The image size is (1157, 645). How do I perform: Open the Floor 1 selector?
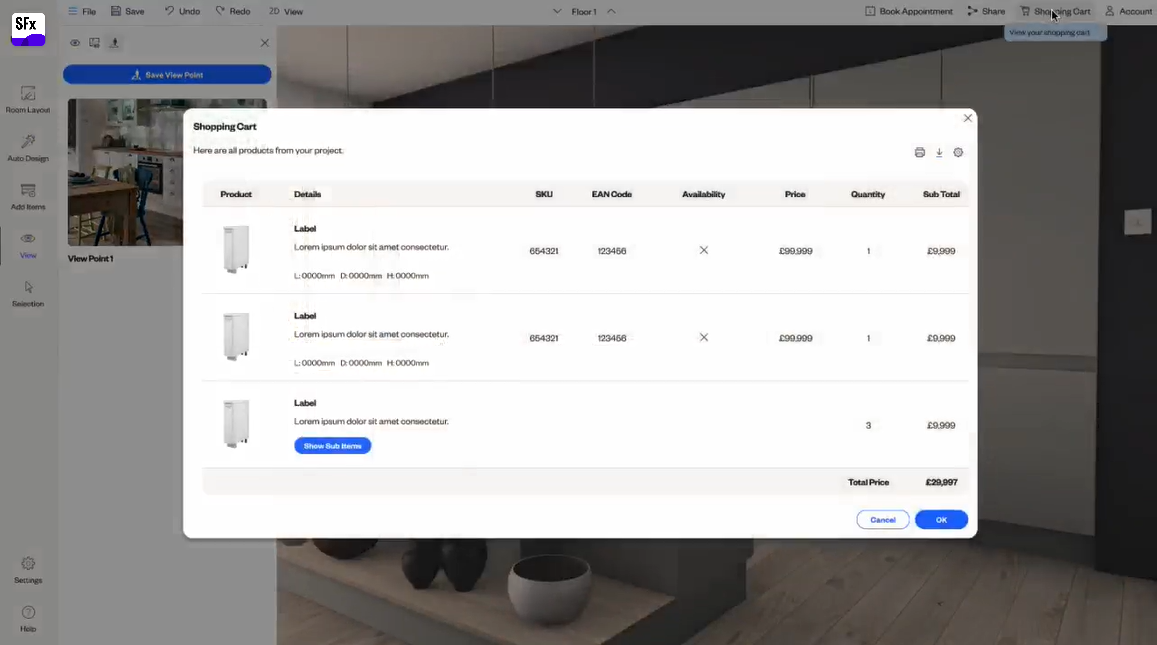[x=583, y=11]
